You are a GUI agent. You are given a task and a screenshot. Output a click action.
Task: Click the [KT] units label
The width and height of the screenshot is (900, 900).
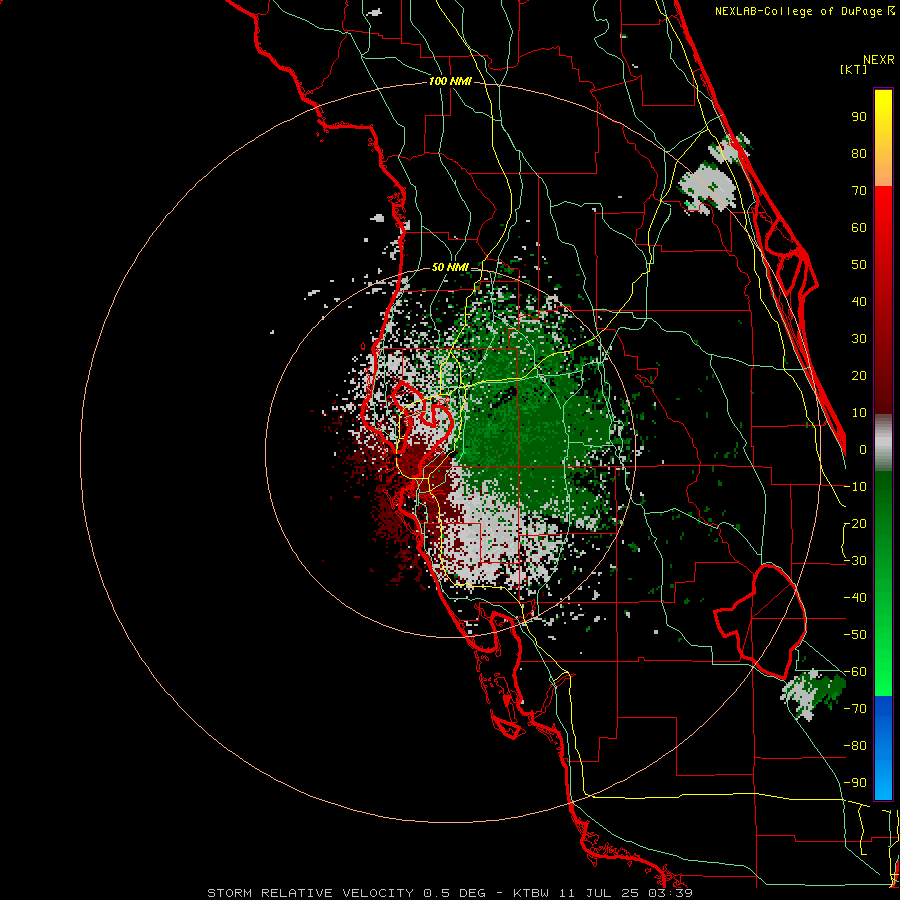[853, 69]
